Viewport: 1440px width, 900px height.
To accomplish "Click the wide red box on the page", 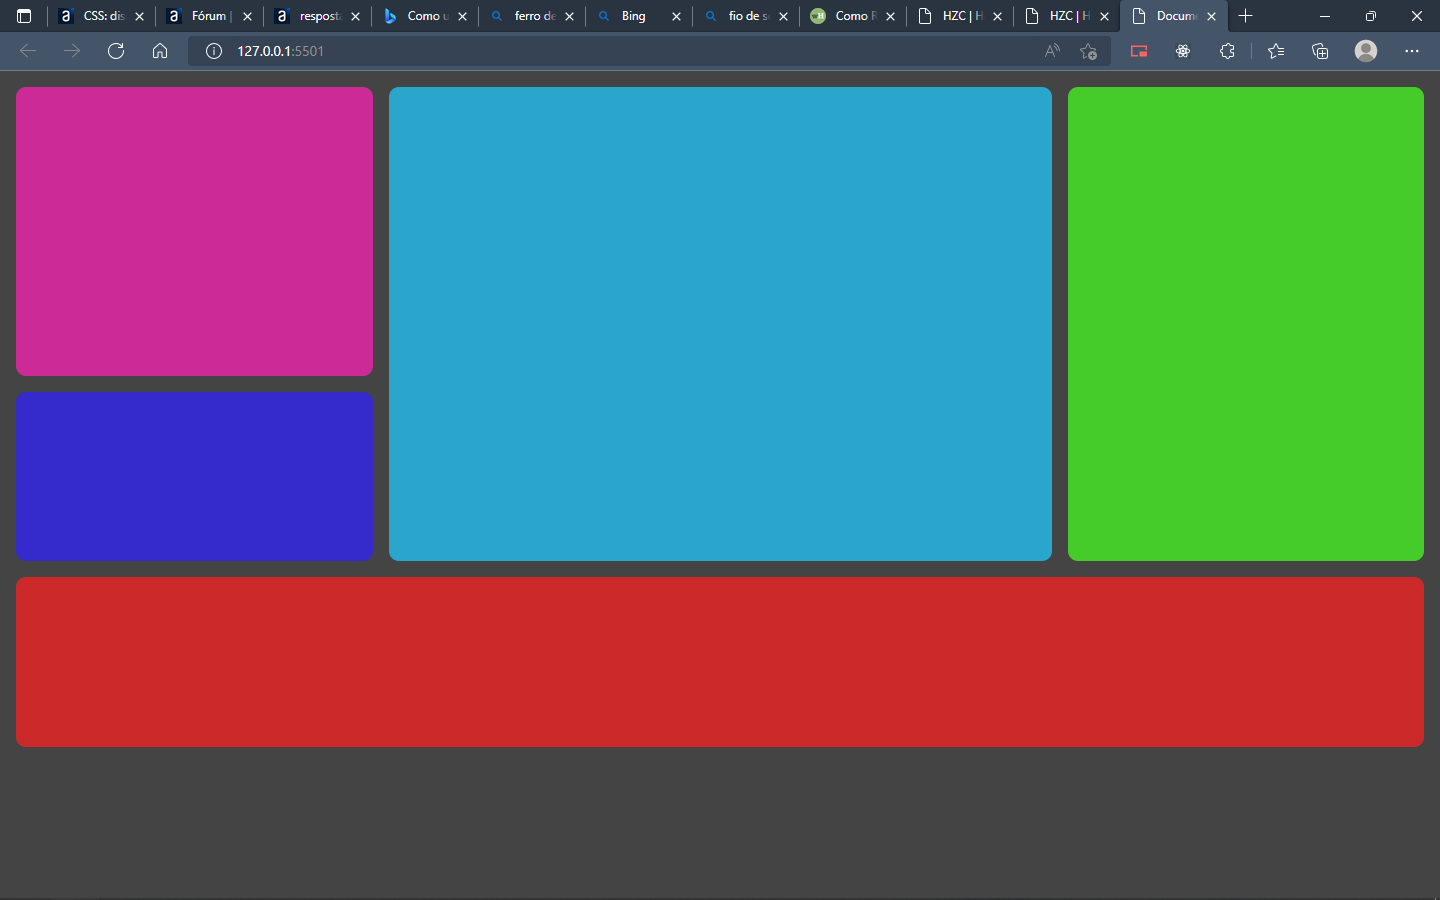I will click(720, 662).
